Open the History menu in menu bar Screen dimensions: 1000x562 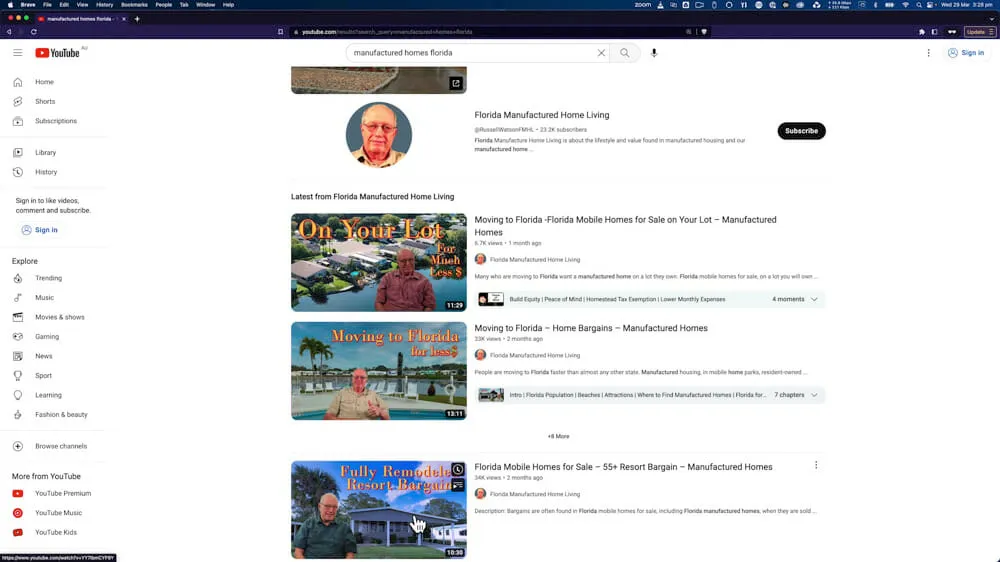(104, 5)
